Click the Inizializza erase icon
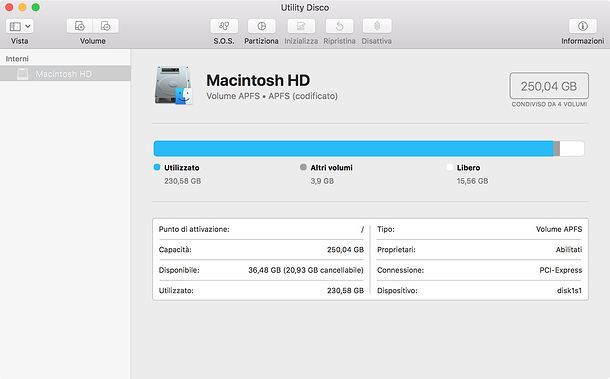This screenshot has height=379, width=610. point(301,26)
